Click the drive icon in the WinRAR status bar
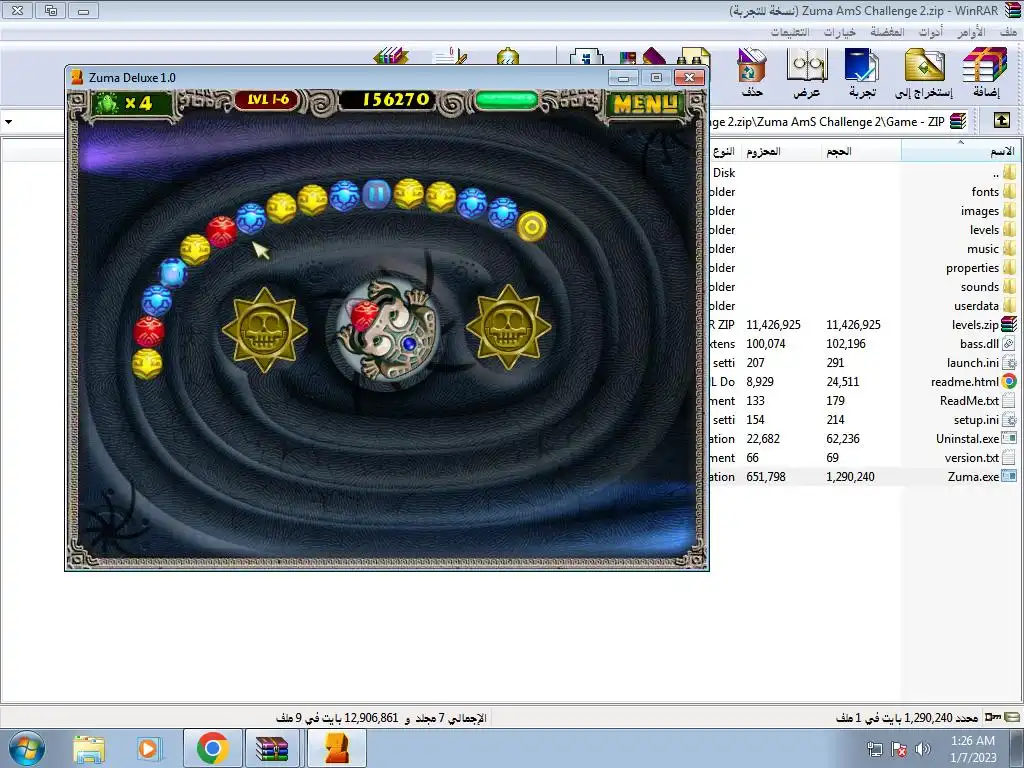The image size is (1024, 768). (x=1012, y=717)
